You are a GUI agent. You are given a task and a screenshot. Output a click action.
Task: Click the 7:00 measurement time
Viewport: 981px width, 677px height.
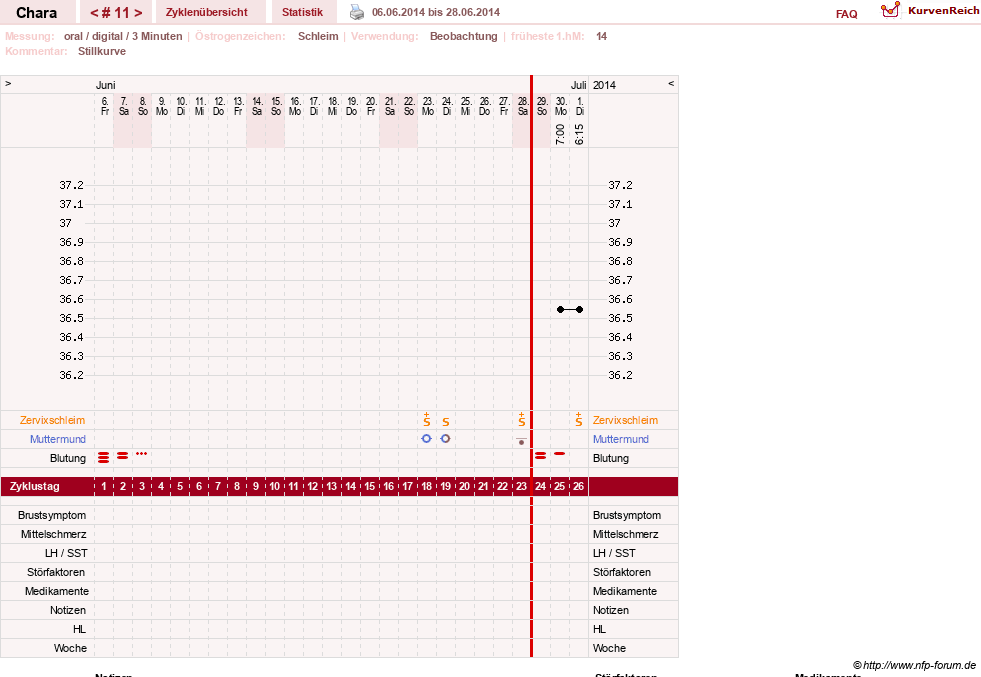tap(561, 134)
